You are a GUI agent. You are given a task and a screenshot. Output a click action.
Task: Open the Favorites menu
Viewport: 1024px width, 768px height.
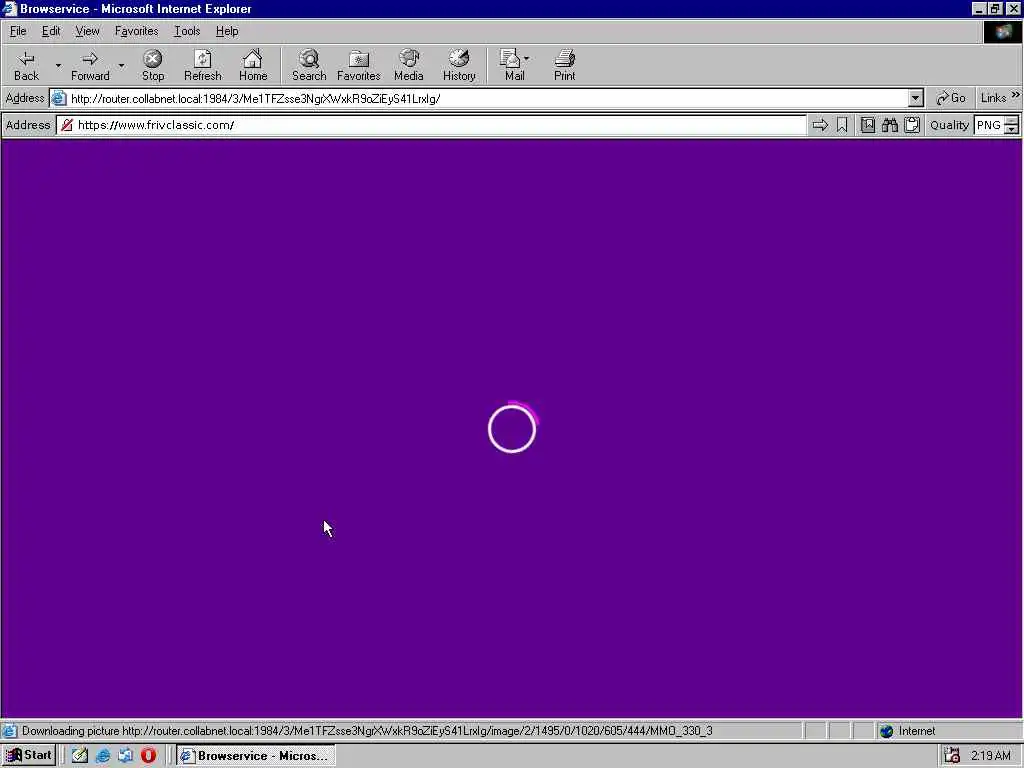pos(136,31)
